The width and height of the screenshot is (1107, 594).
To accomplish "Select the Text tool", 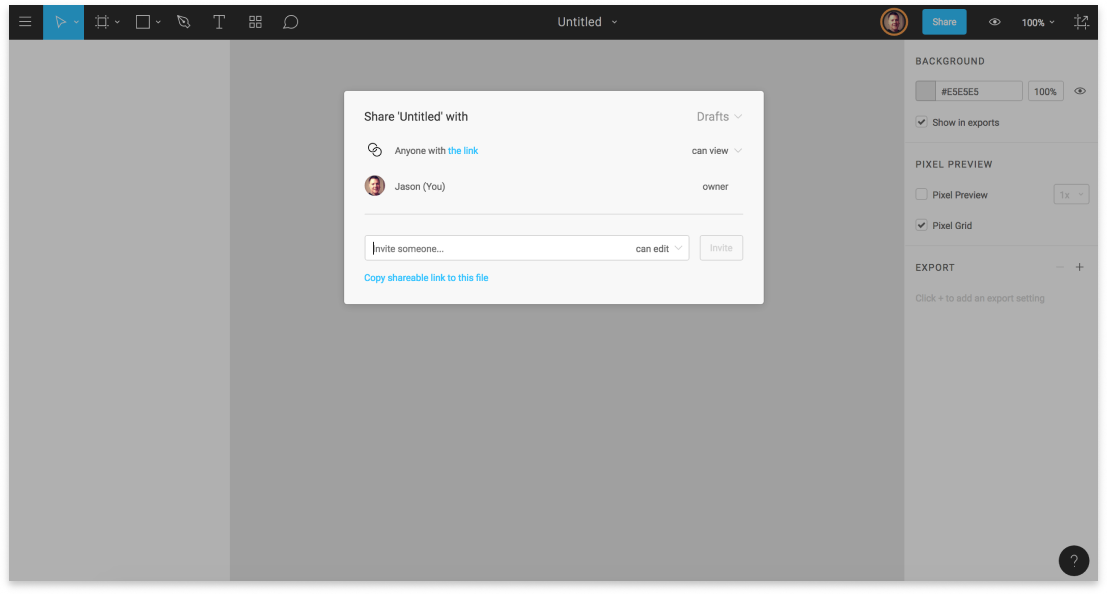I will 219,22.
